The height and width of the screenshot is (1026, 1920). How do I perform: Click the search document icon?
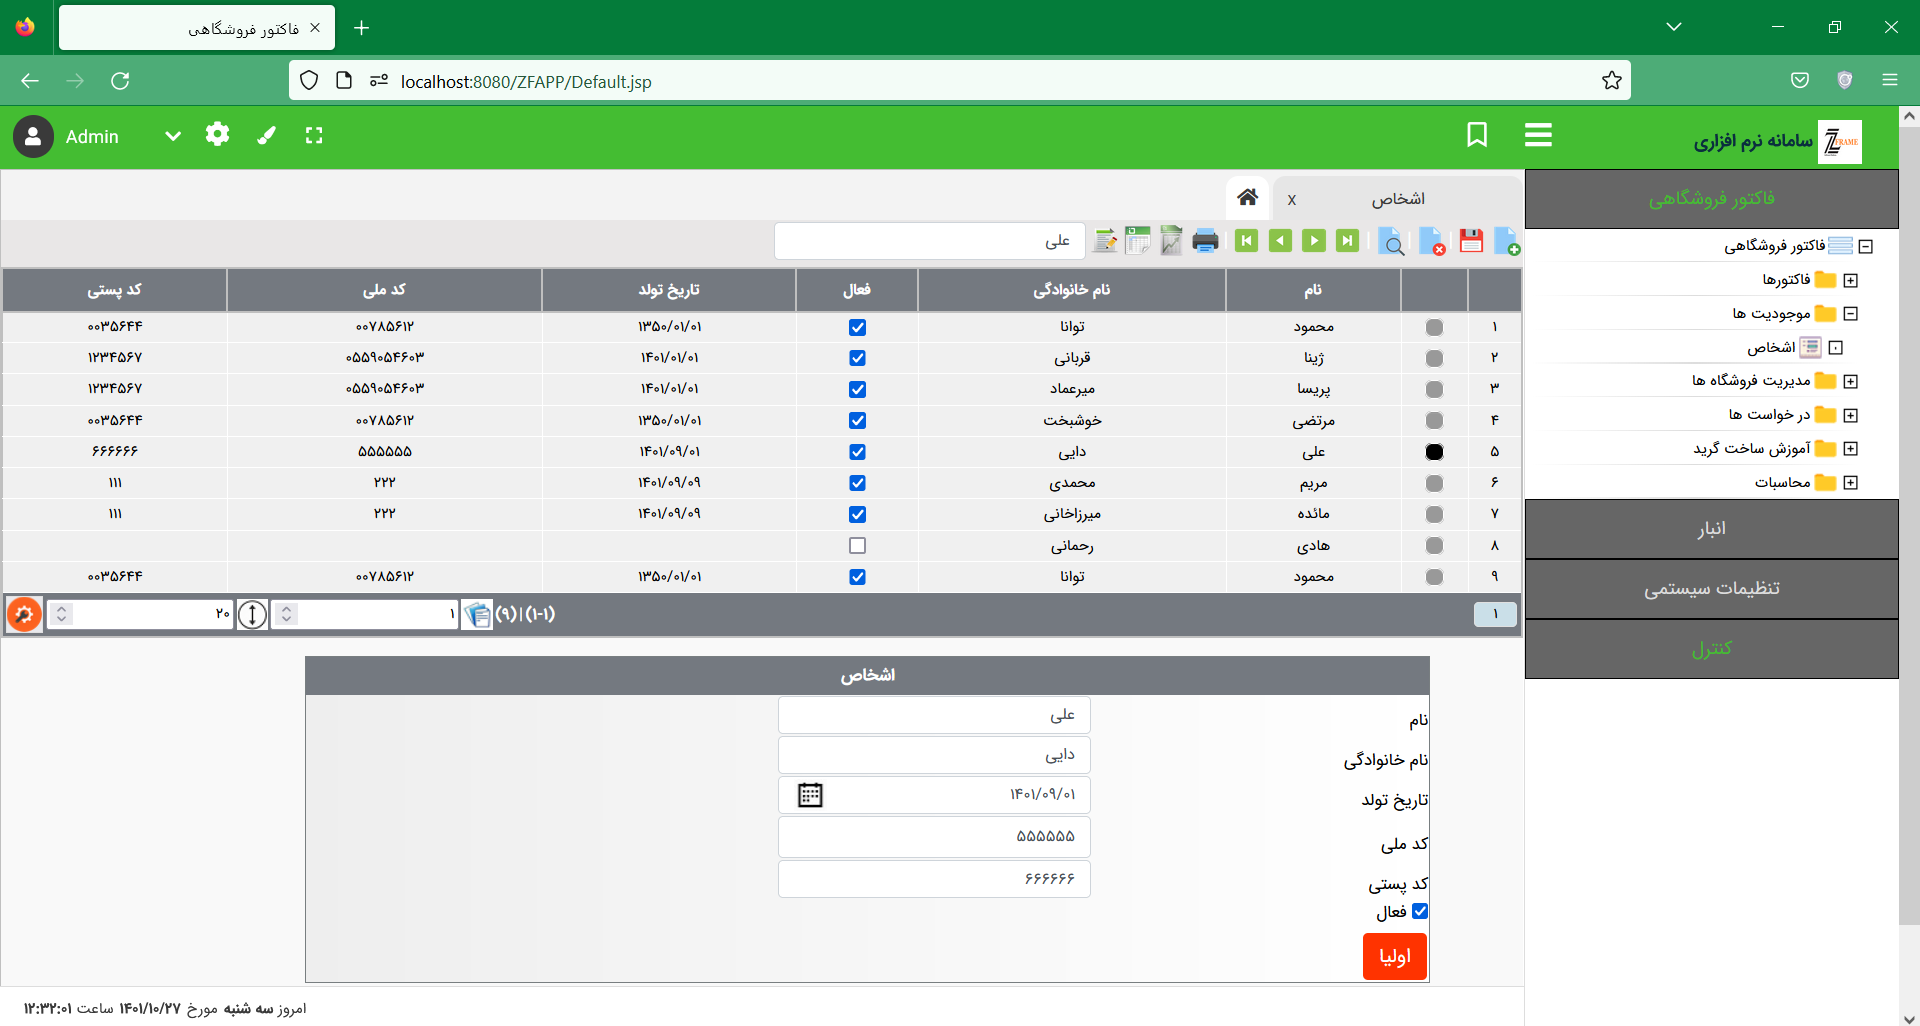coord(1391,241)
